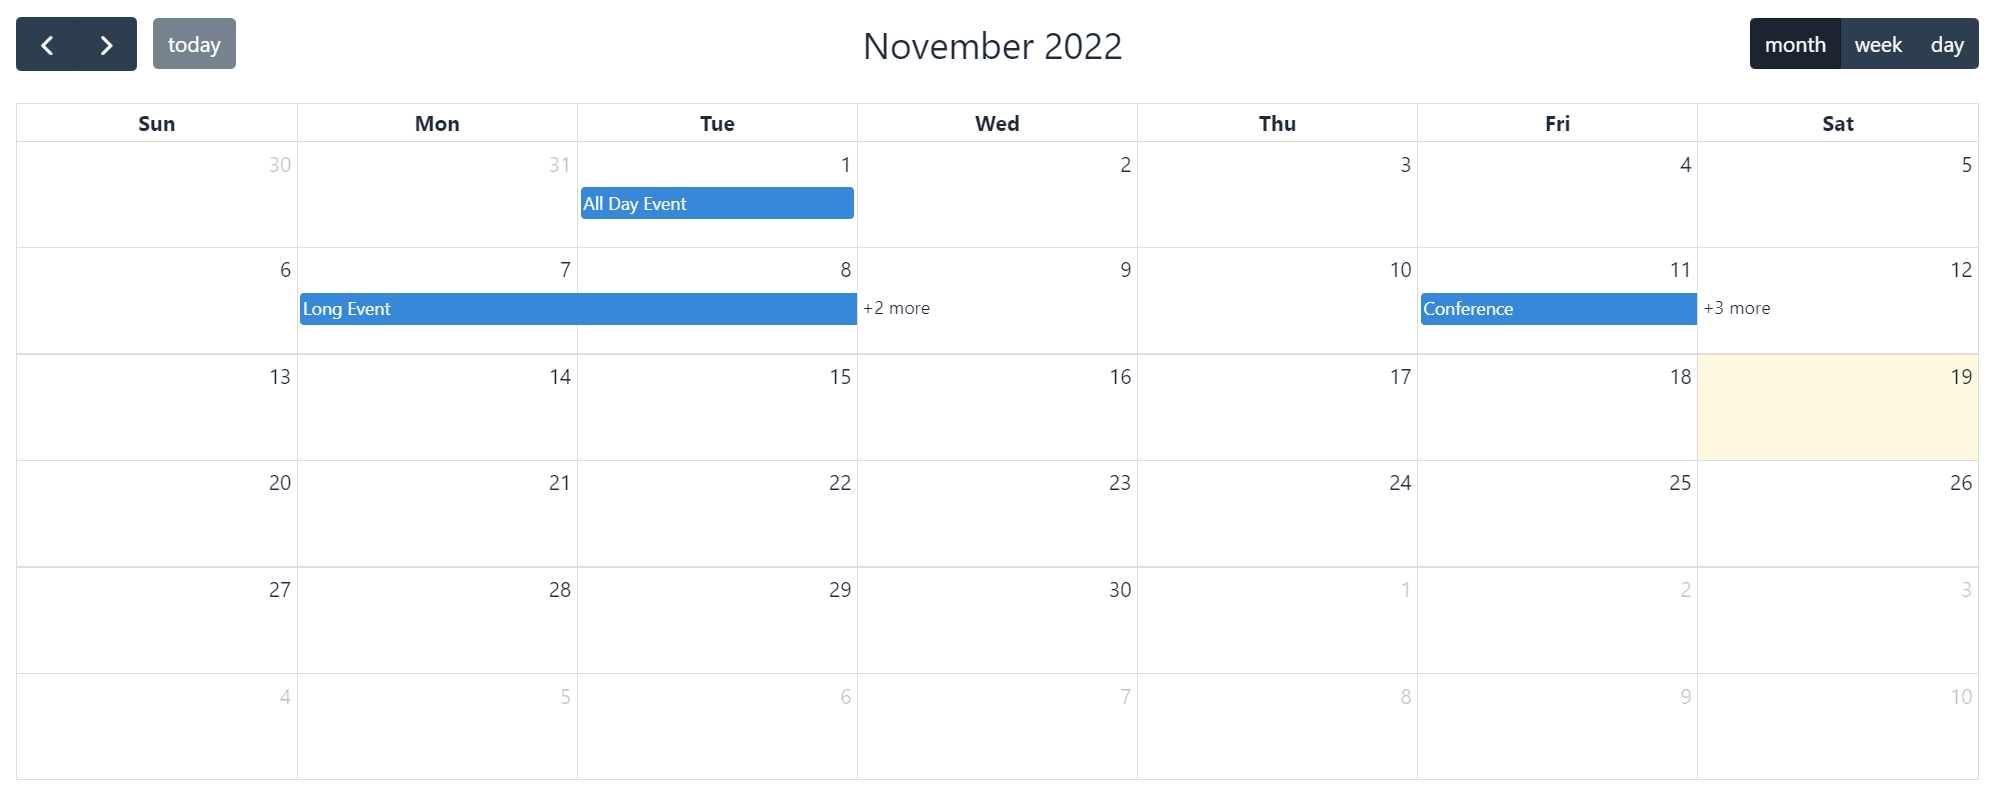This screenshot has width=1997, height=792.
Task: Navigate to the next month
Action: pos(105,44)
